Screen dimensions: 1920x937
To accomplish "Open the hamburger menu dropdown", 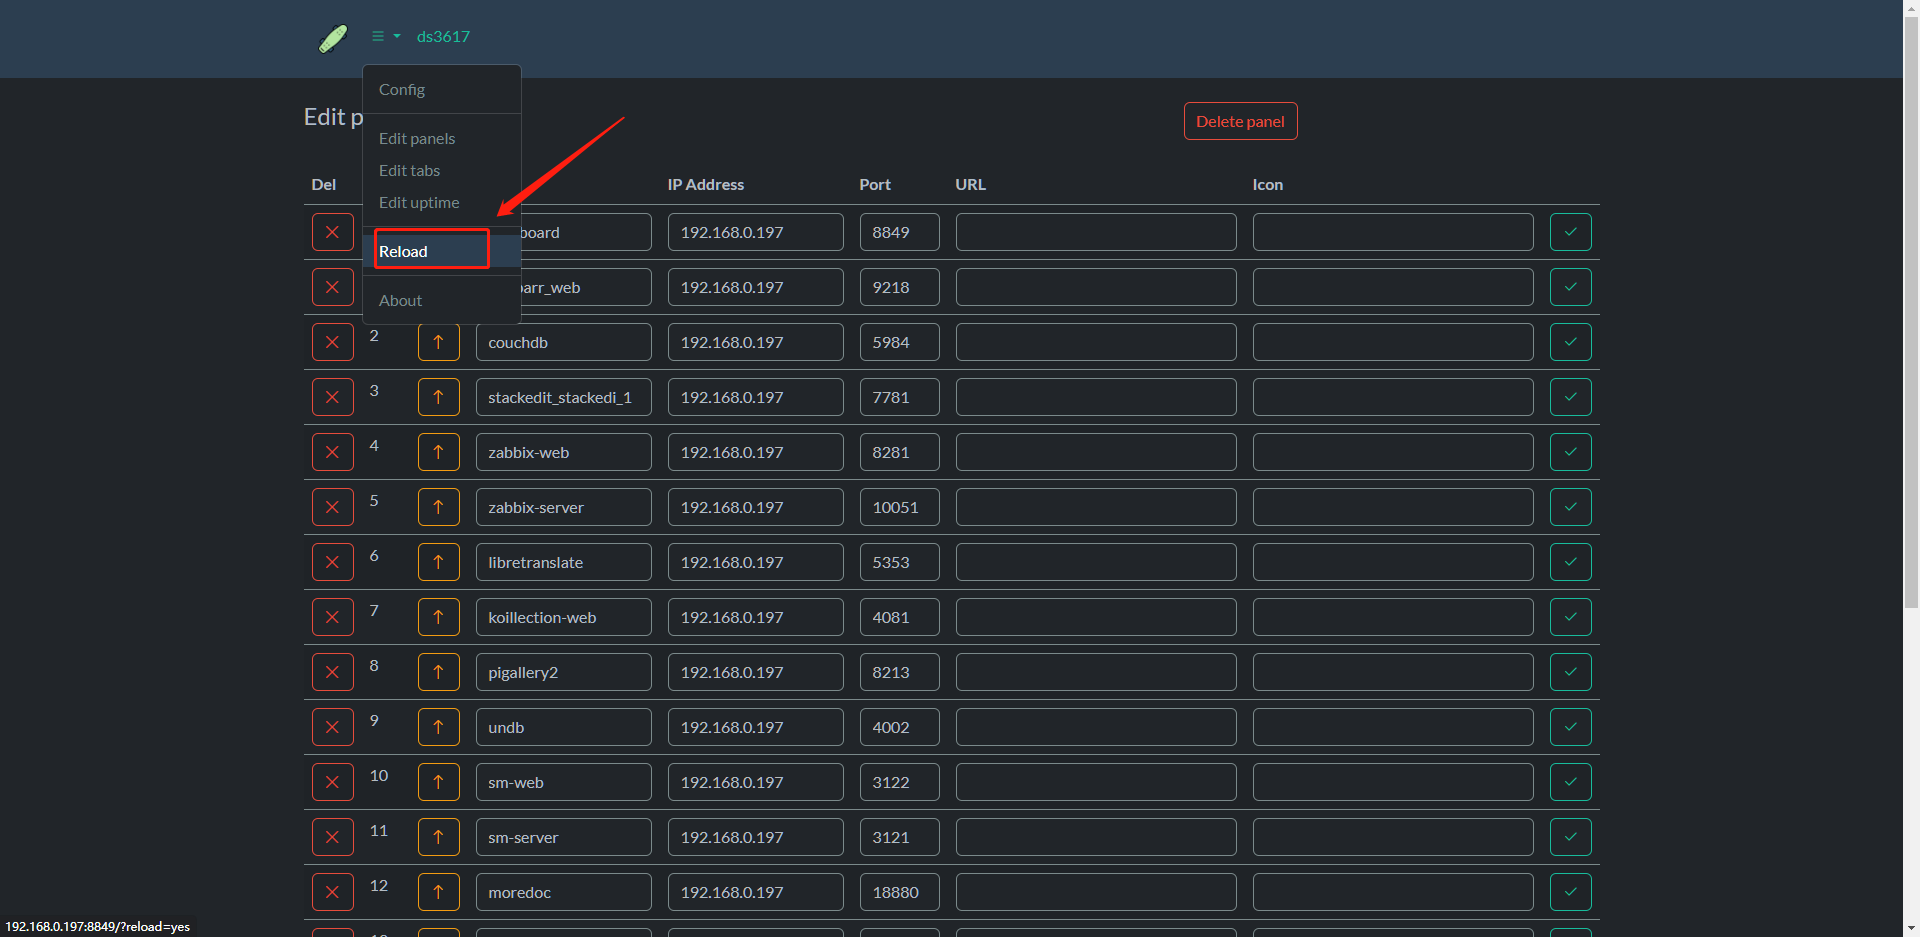I will click(386, 36).
